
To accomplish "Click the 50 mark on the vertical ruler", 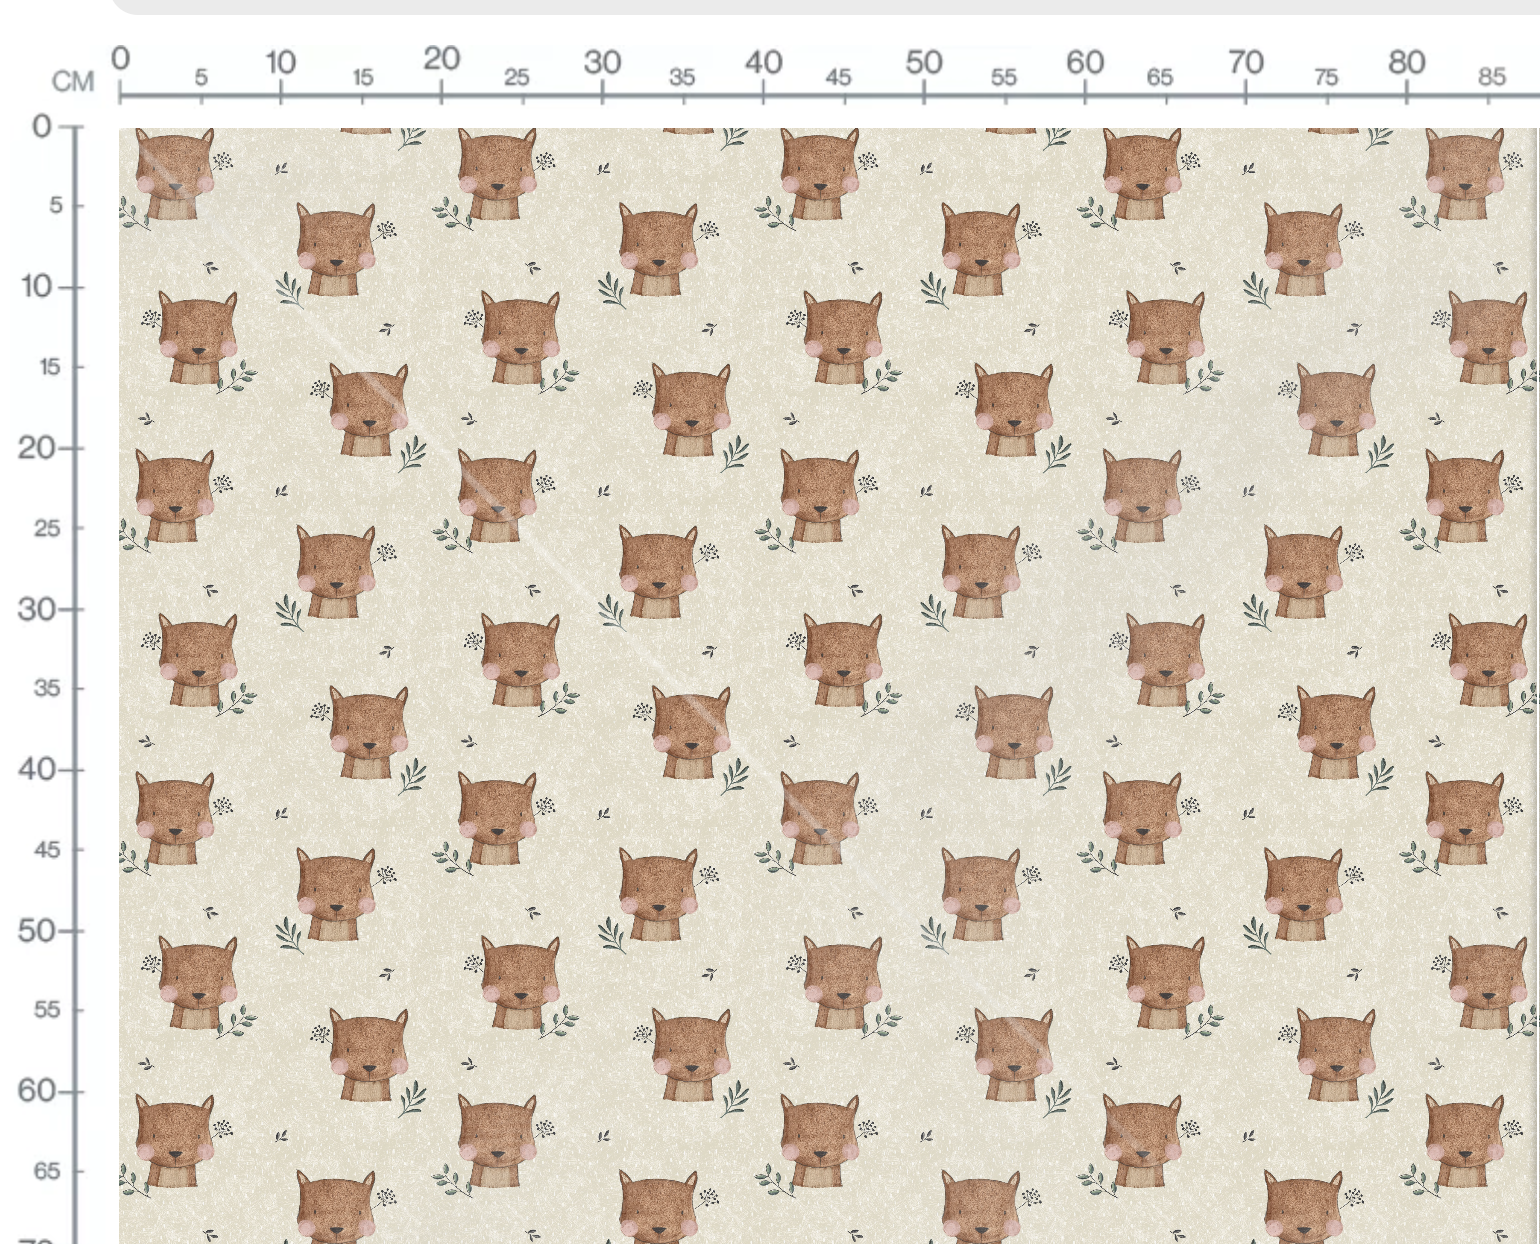I will (x=37, y=931).
